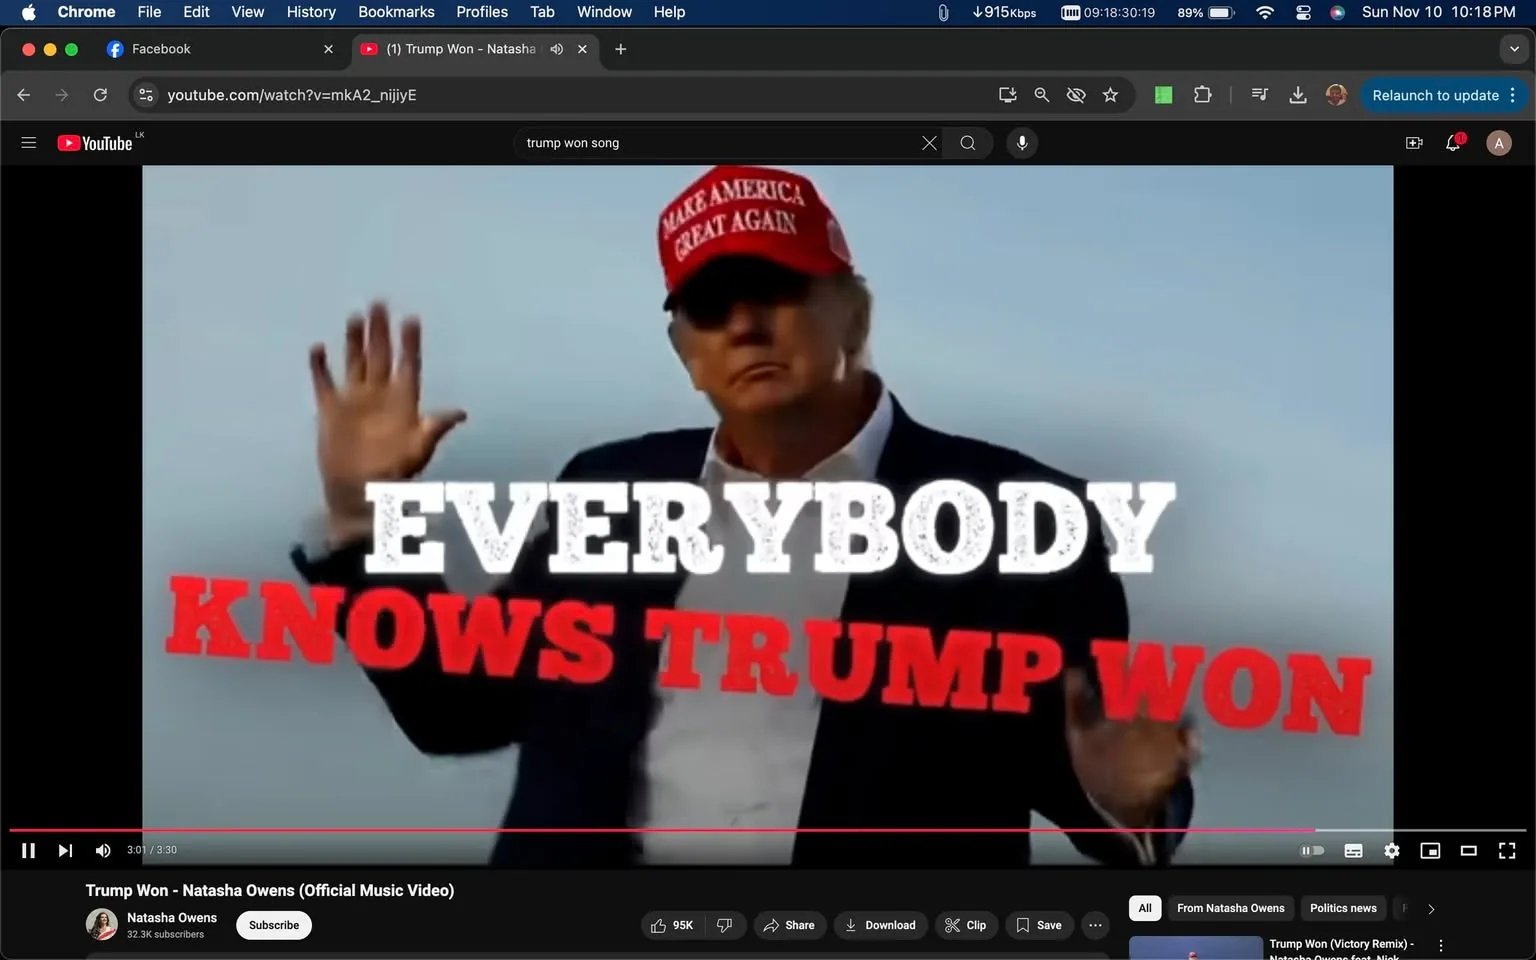Expand the YouTube hamburger menu

[28, 142]
